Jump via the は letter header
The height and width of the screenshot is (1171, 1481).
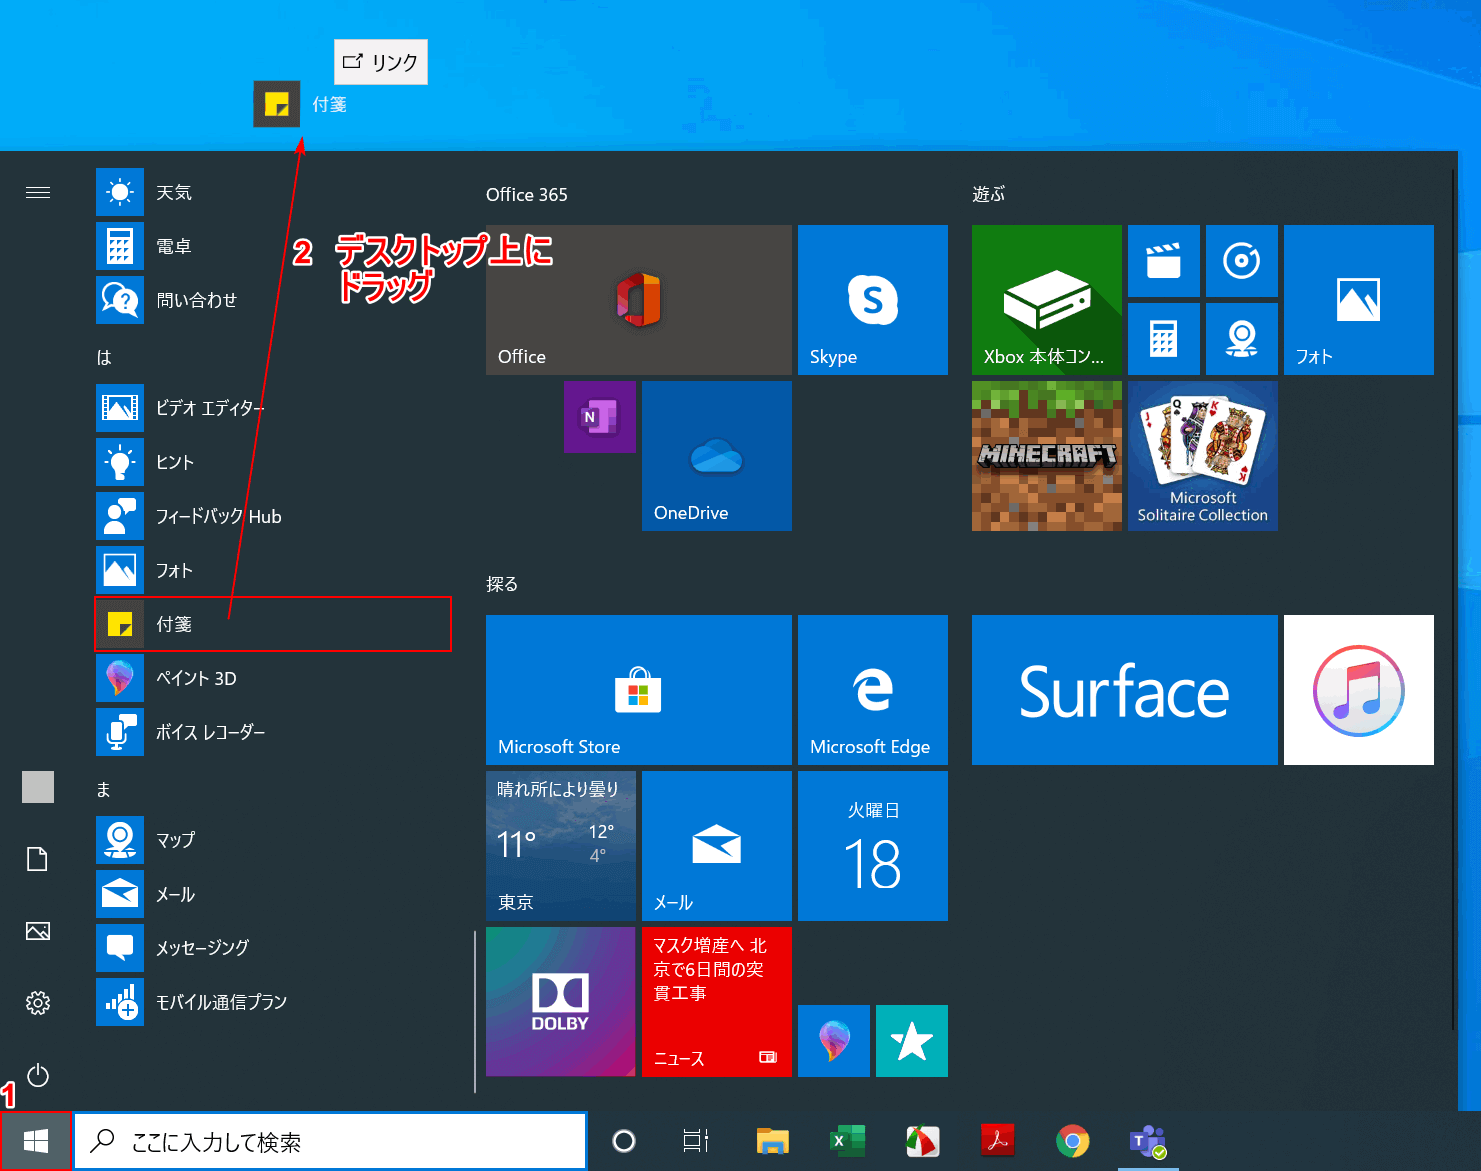(x=104, y=357)
